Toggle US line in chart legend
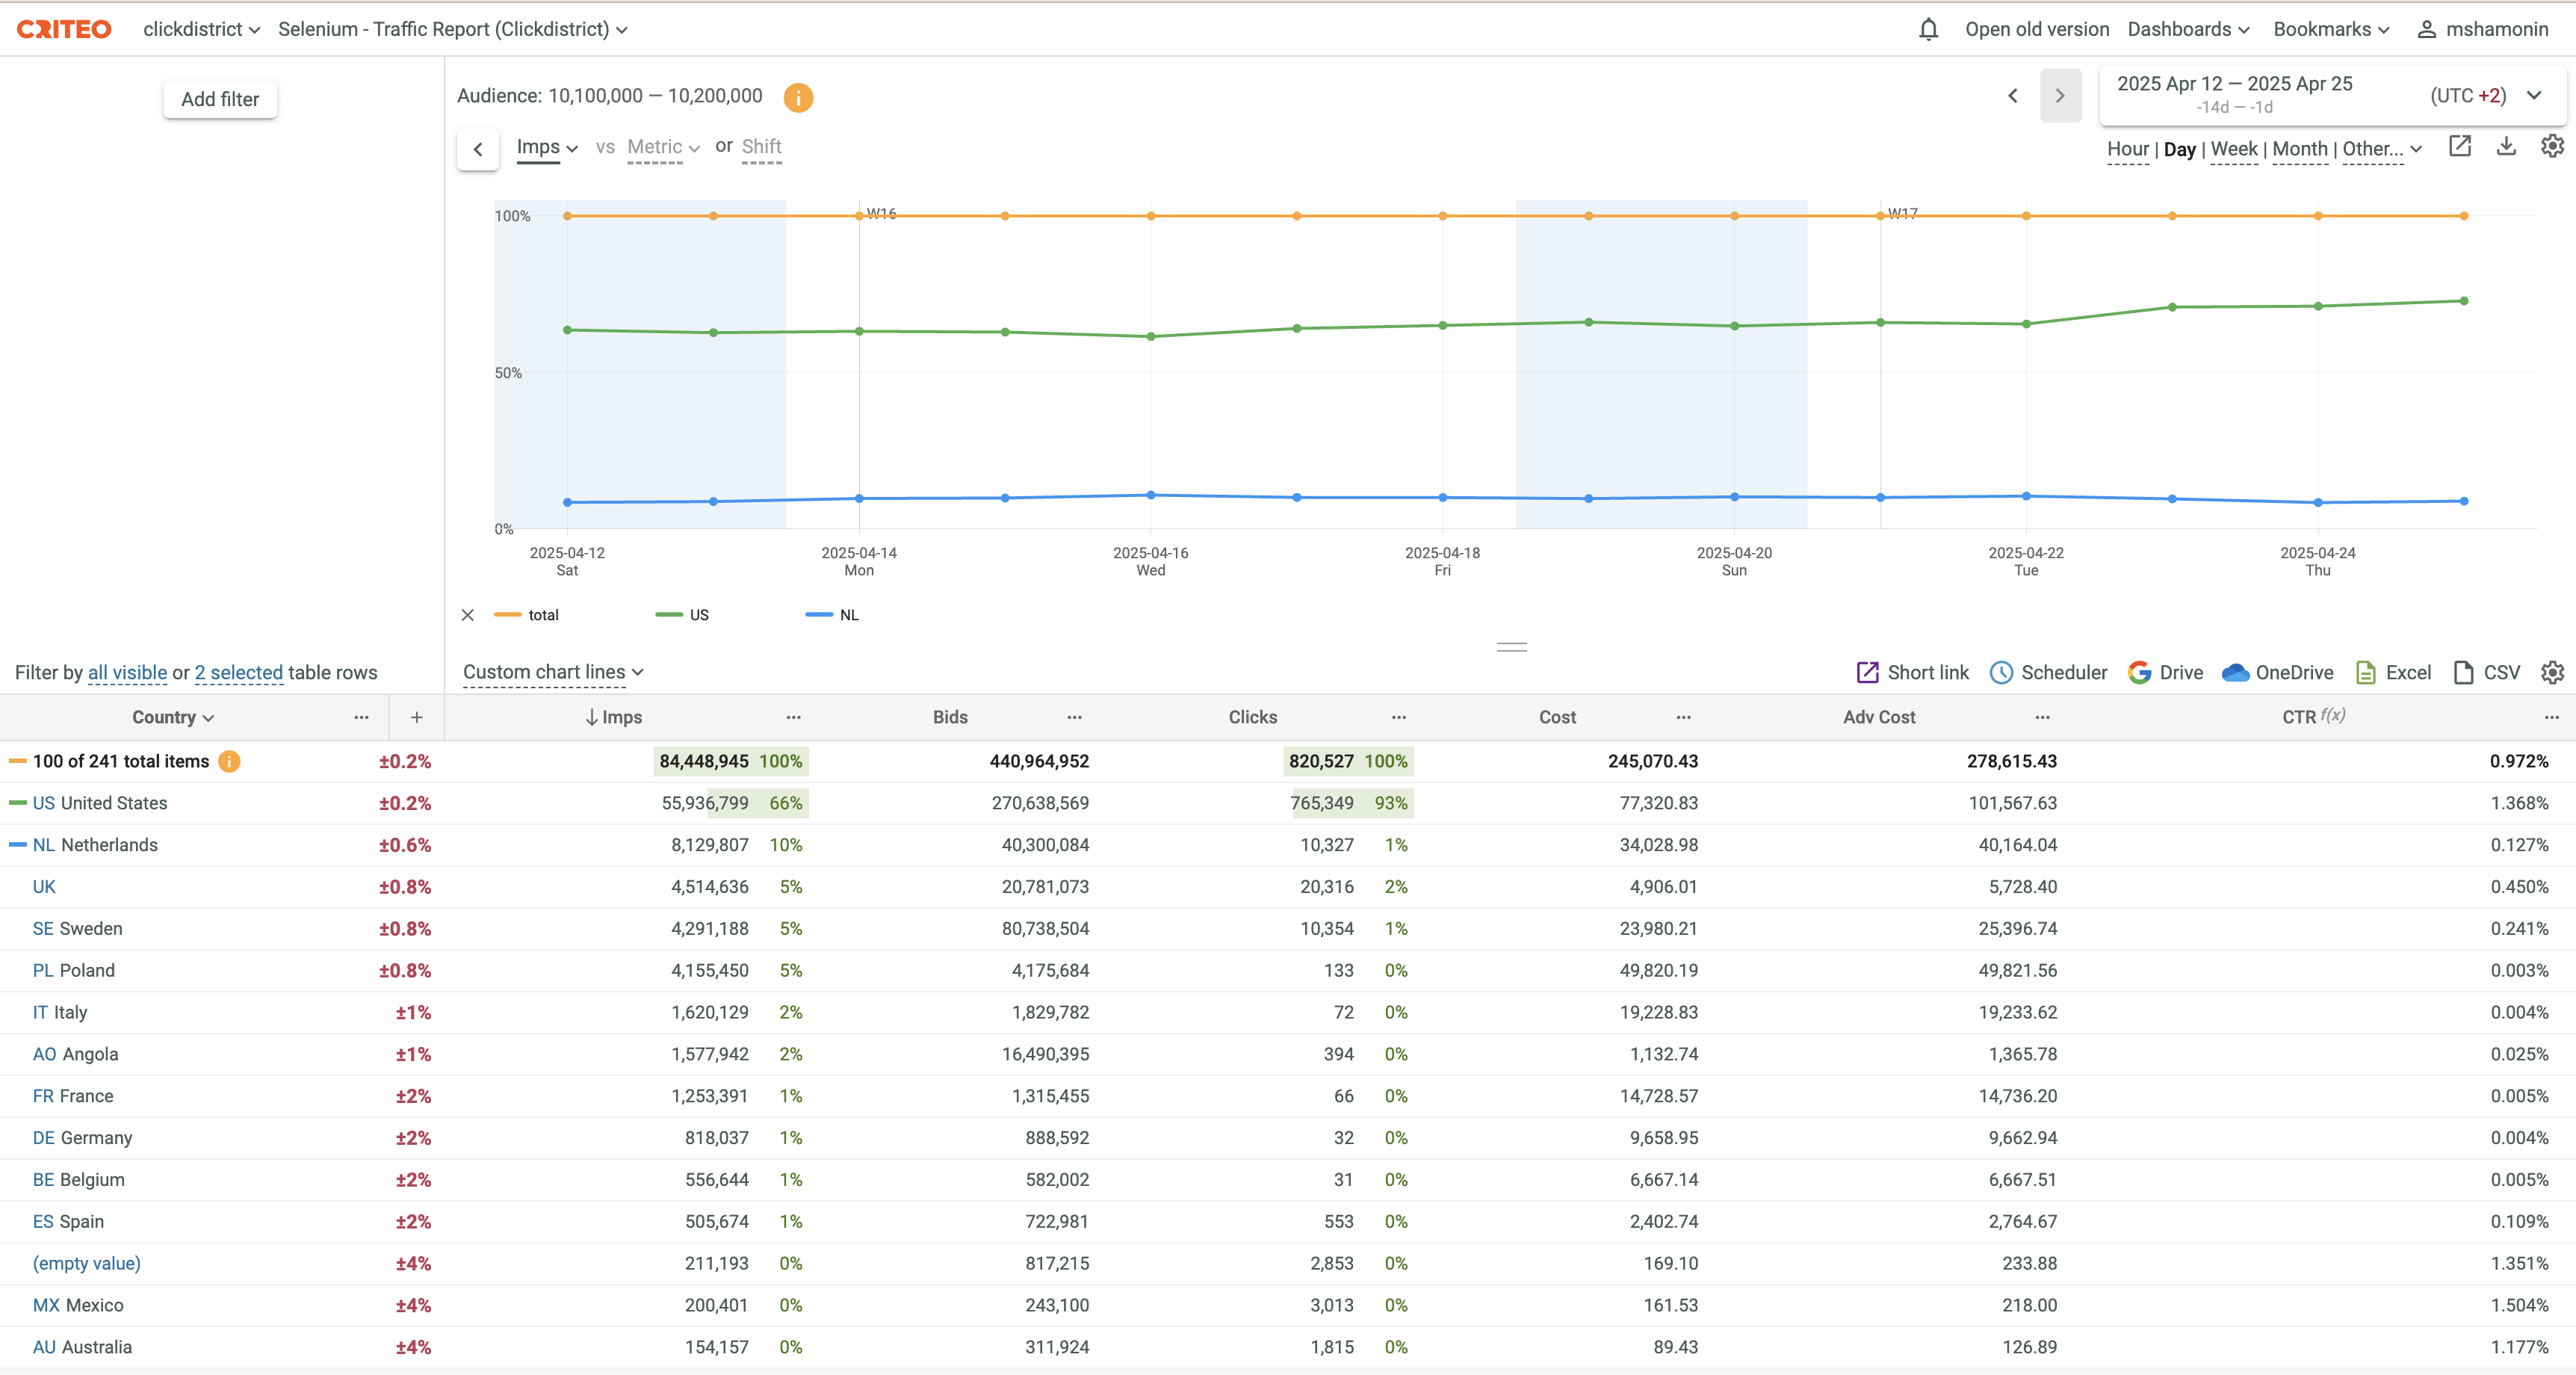2576x1375 pixels. (x=683, y=615)
